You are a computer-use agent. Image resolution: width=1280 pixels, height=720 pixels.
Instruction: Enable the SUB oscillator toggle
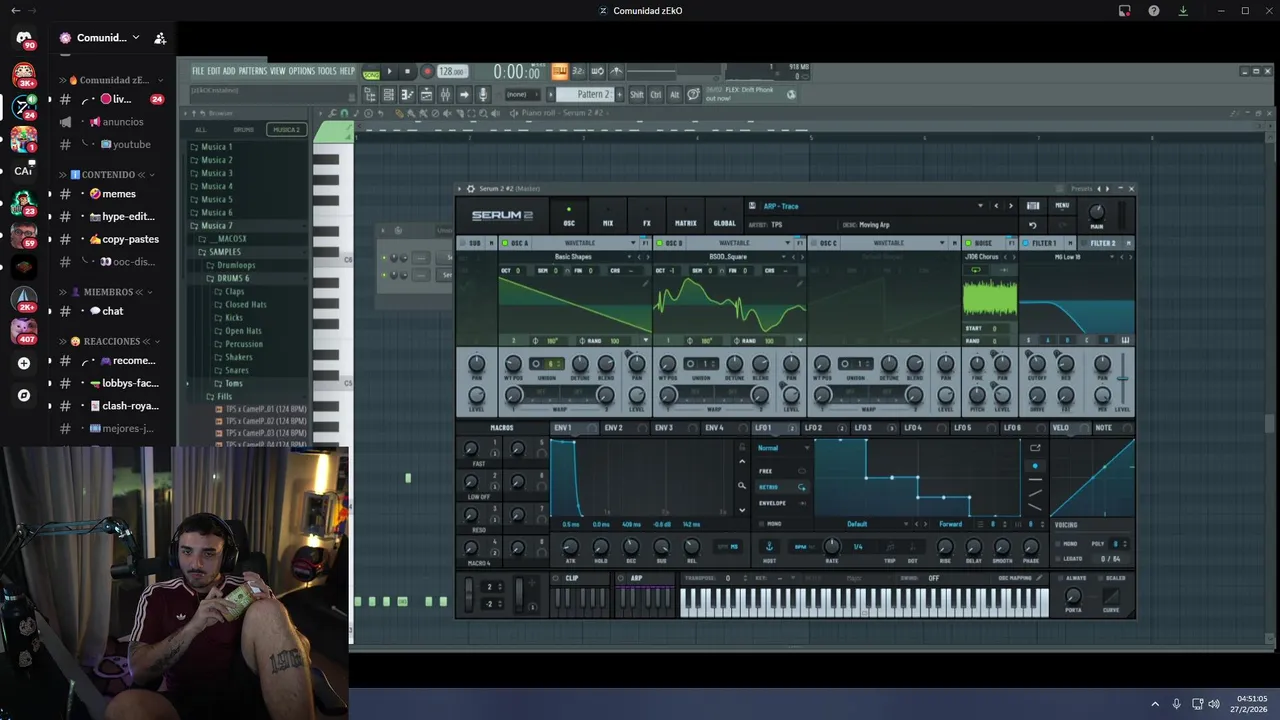pos(463,243)
